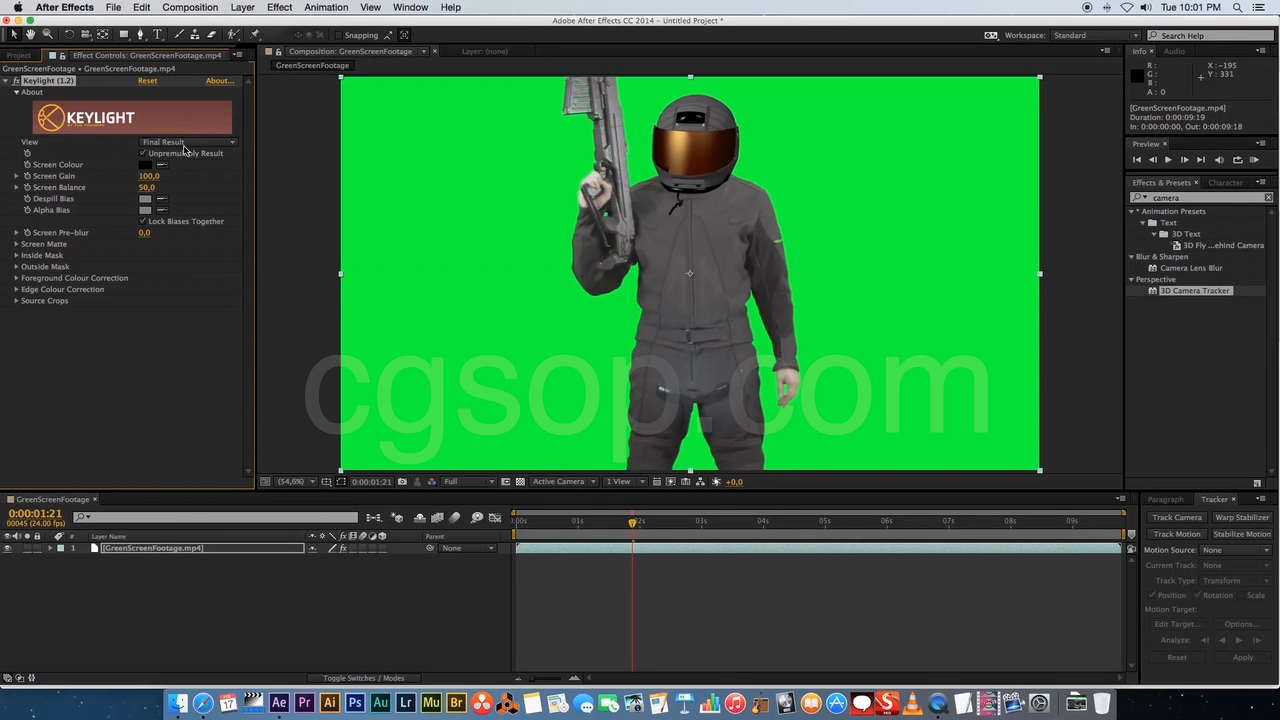Screen dimensions: 1280x720
Task: Select the Hand tool
Action: 30,35
